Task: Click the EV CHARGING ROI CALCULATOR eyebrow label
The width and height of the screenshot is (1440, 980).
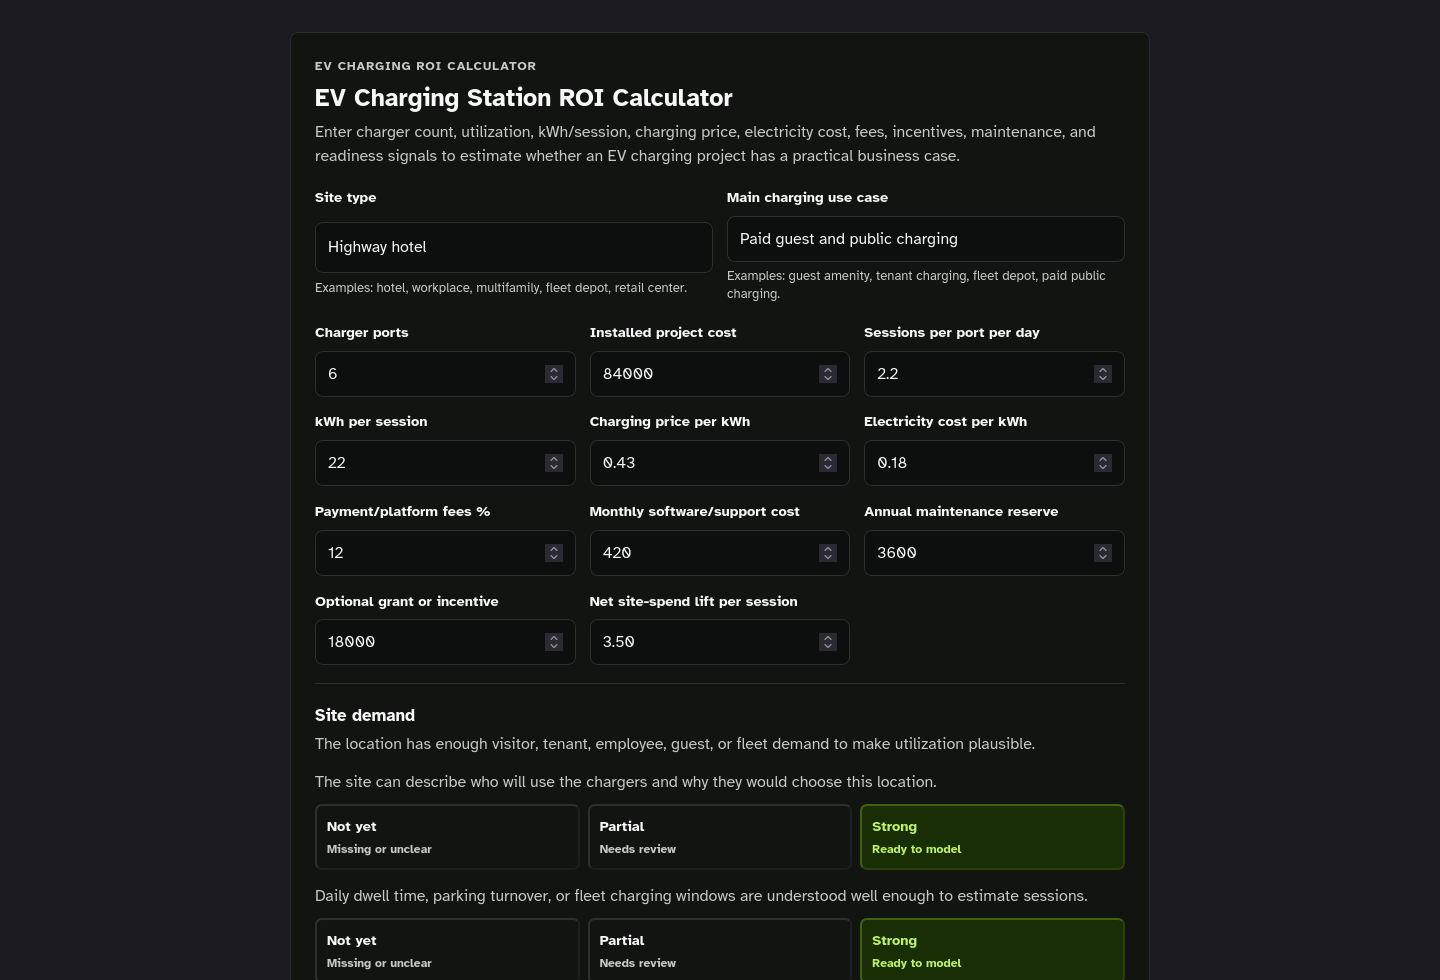Action: (425, 66)
